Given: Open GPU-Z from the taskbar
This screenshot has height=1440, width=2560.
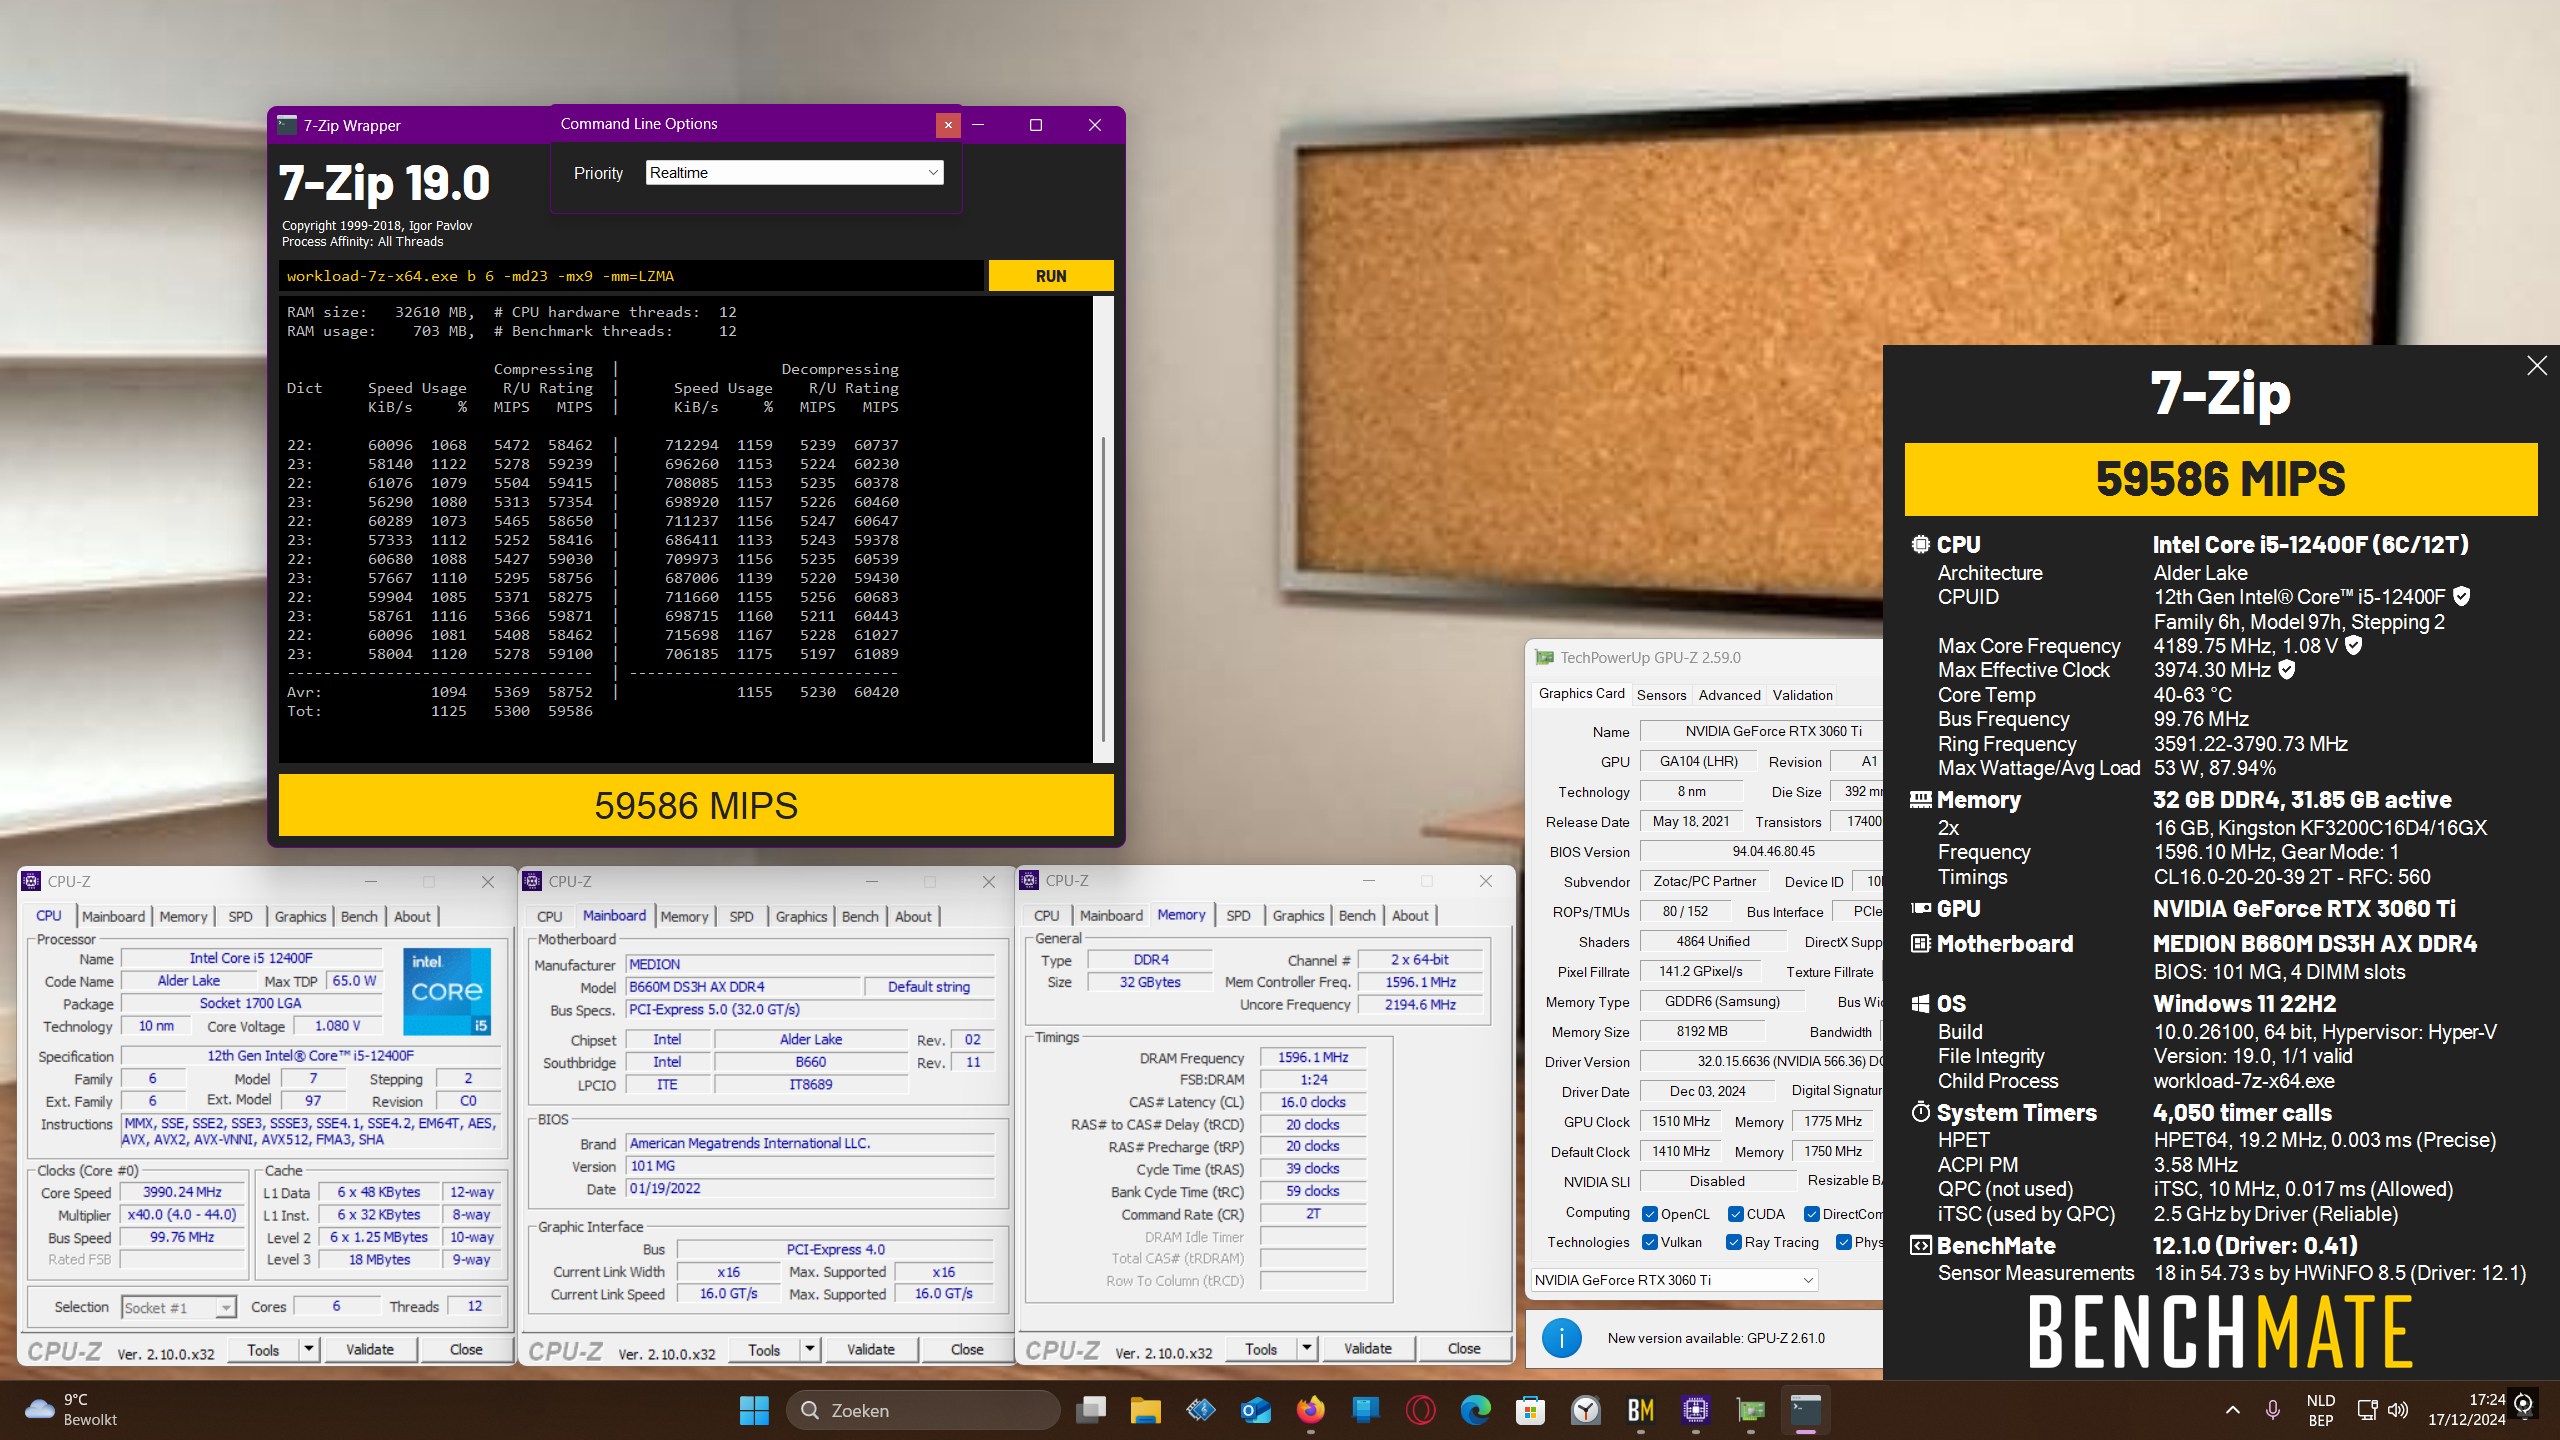Looking at the screenshot, I should (x=1750, y=1410).
